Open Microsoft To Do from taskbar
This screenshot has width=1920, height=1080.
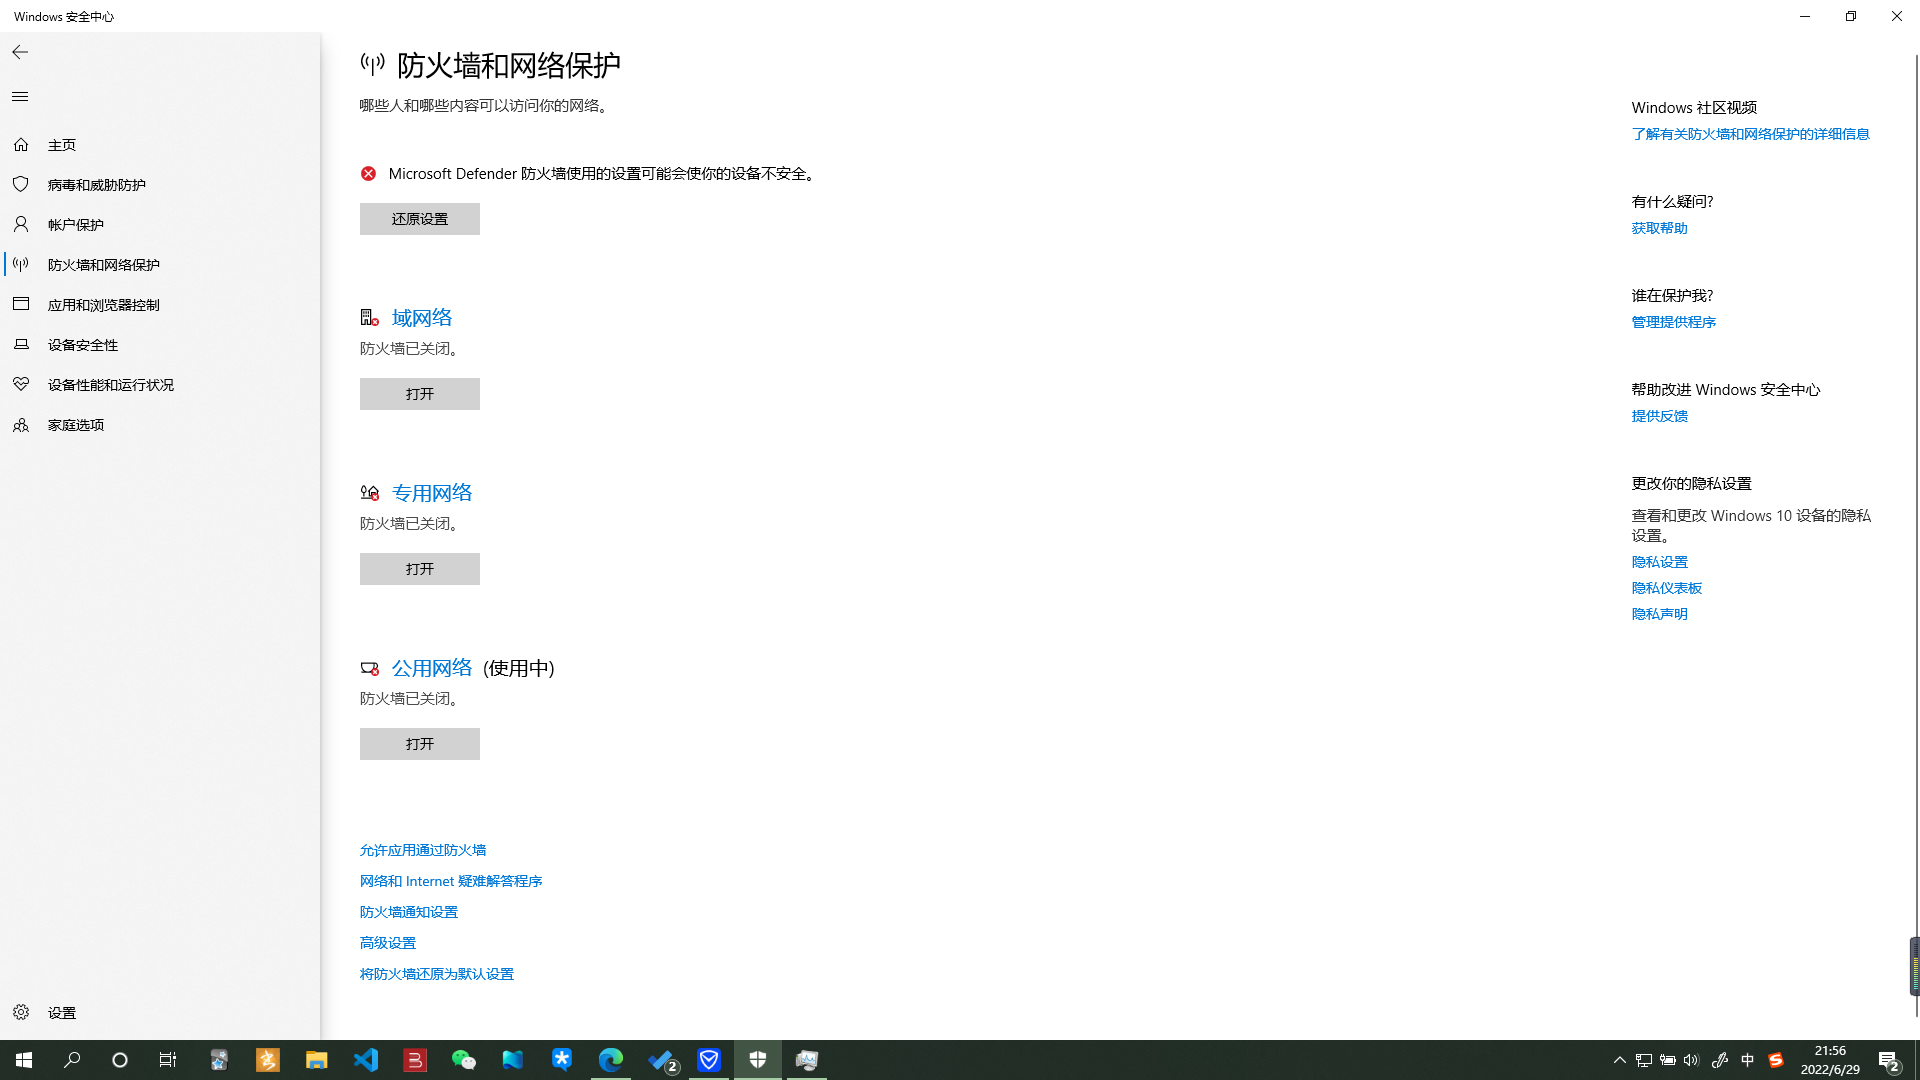[x=660, y=1060]
